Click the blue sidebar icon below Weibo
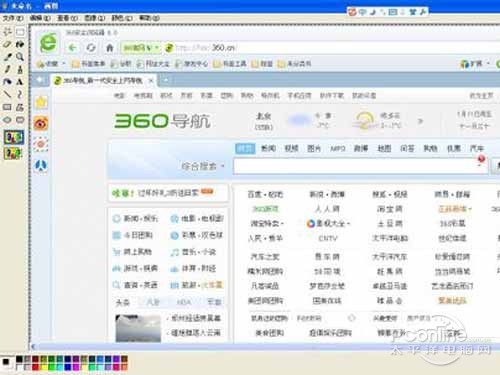The image size is (500, 375). [41, 166]
